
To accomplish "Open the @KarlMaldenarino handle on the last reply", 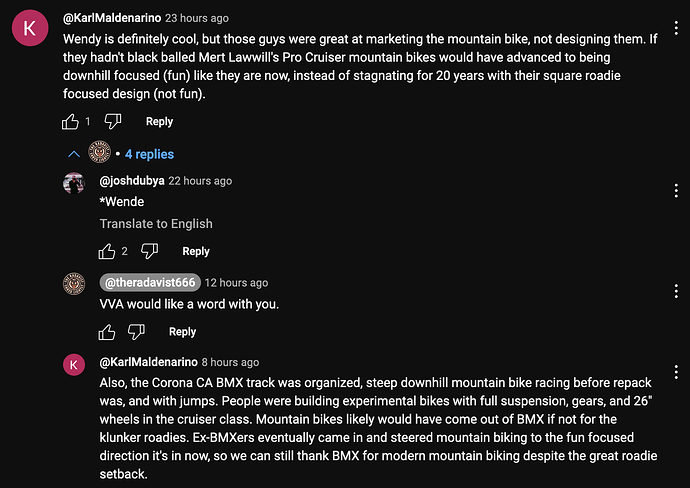I will [x=148, y=362].
